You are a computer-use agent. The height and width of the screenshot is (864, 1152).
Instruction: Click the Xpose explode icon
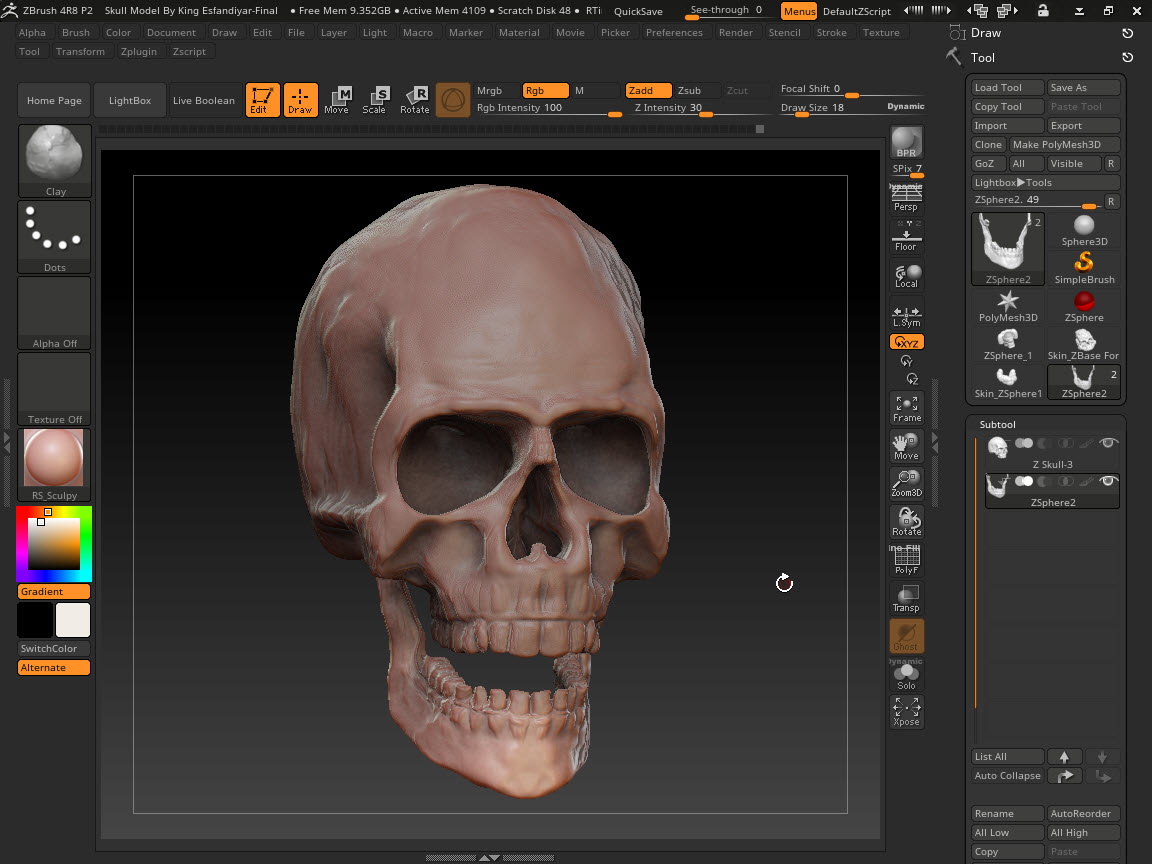pos(907,712)
